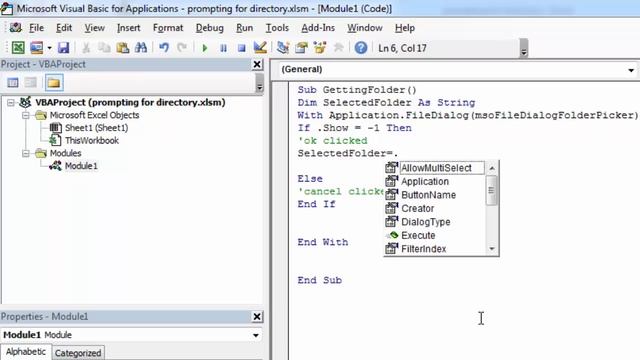This screenshot has height=360, width=640.
Task: Click the Toolbox icon in toolbar
Action: point(338,48)
